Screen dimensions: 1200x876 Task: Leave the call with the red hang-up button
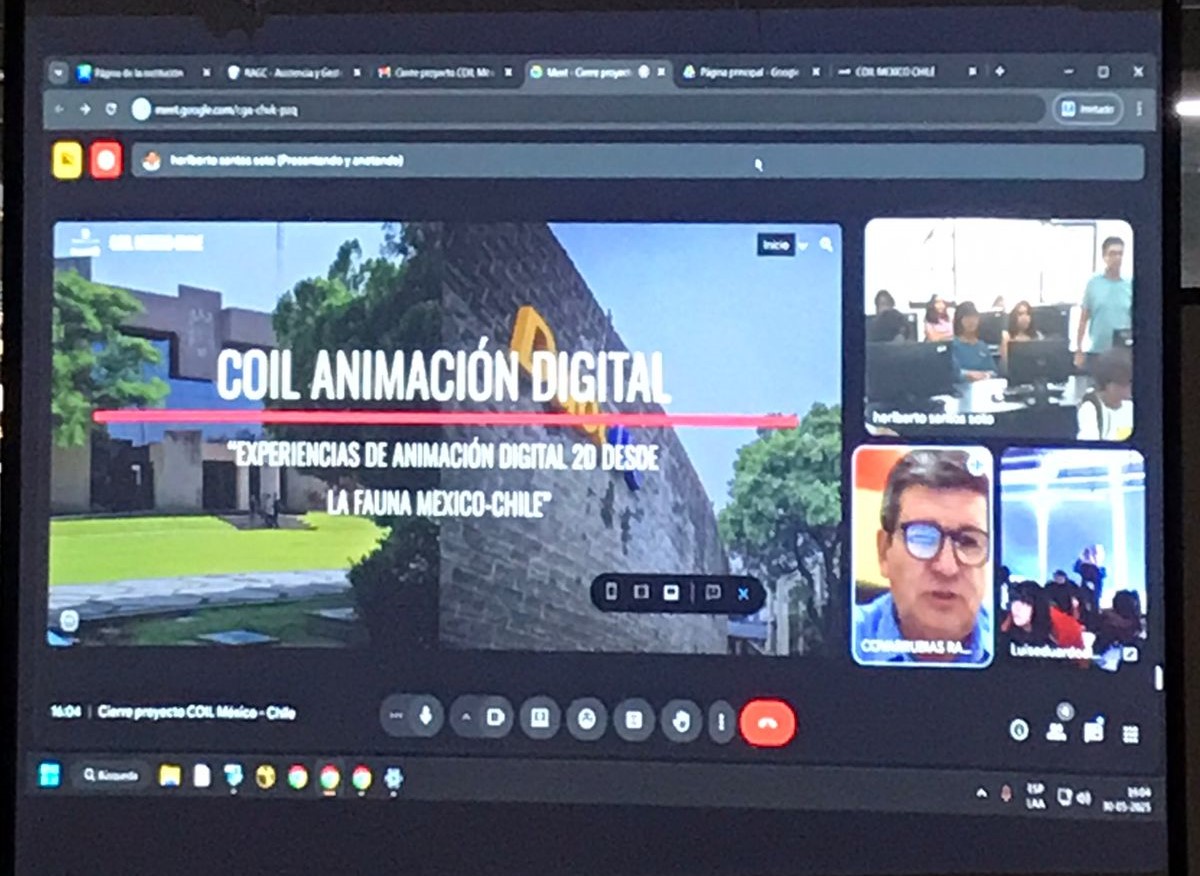[767, 722]
